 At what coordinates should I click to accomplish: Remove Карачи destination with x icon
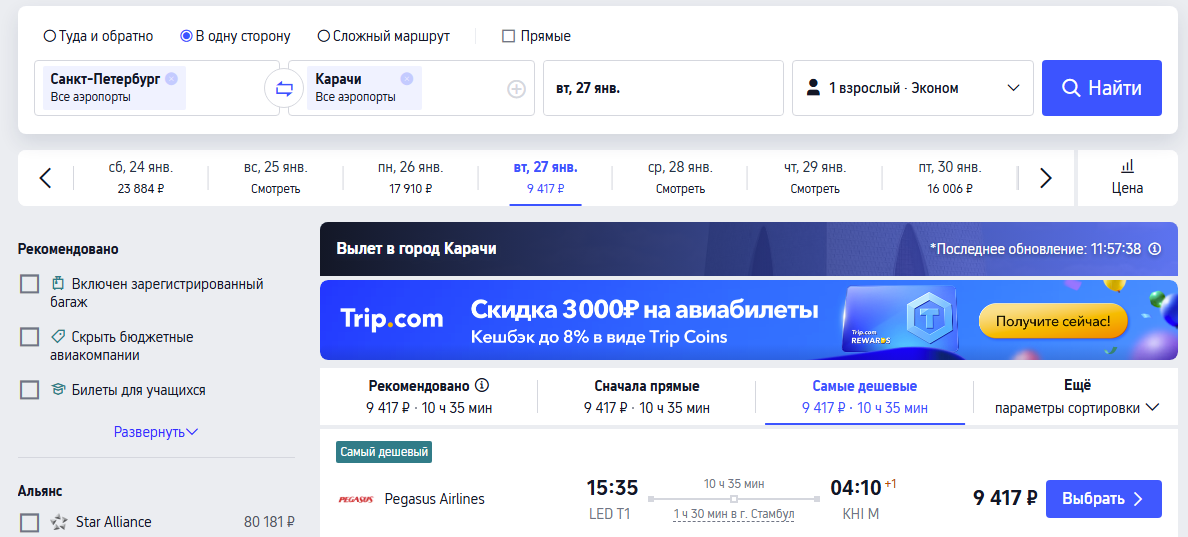(406, 79)
